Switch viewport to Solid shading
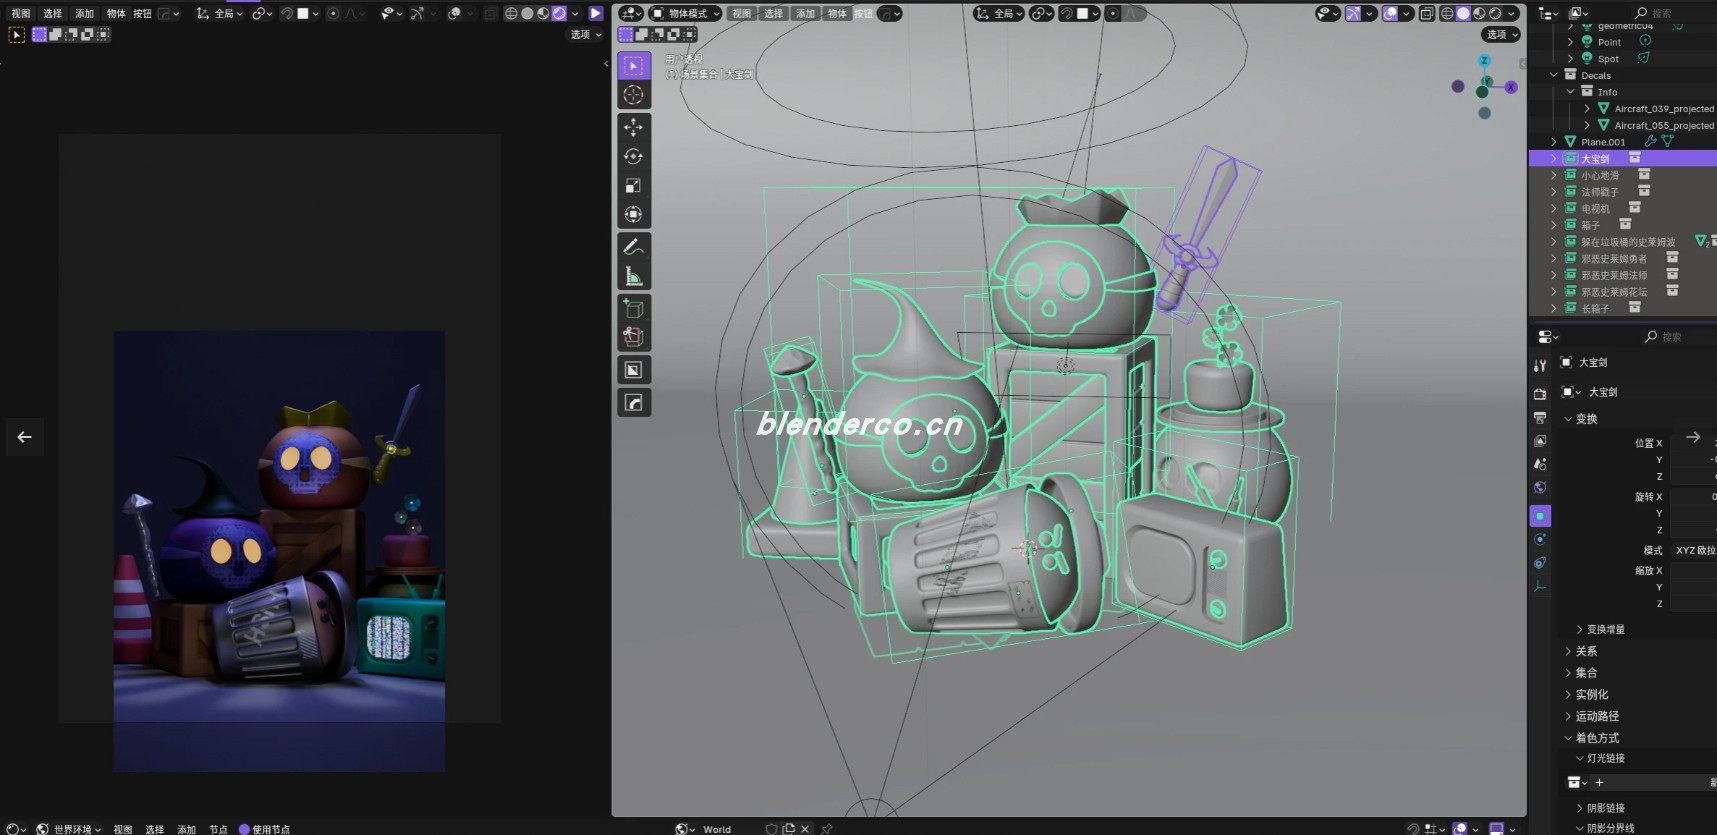Viewport: 1717px width, 835px height. coord(1463,13)
